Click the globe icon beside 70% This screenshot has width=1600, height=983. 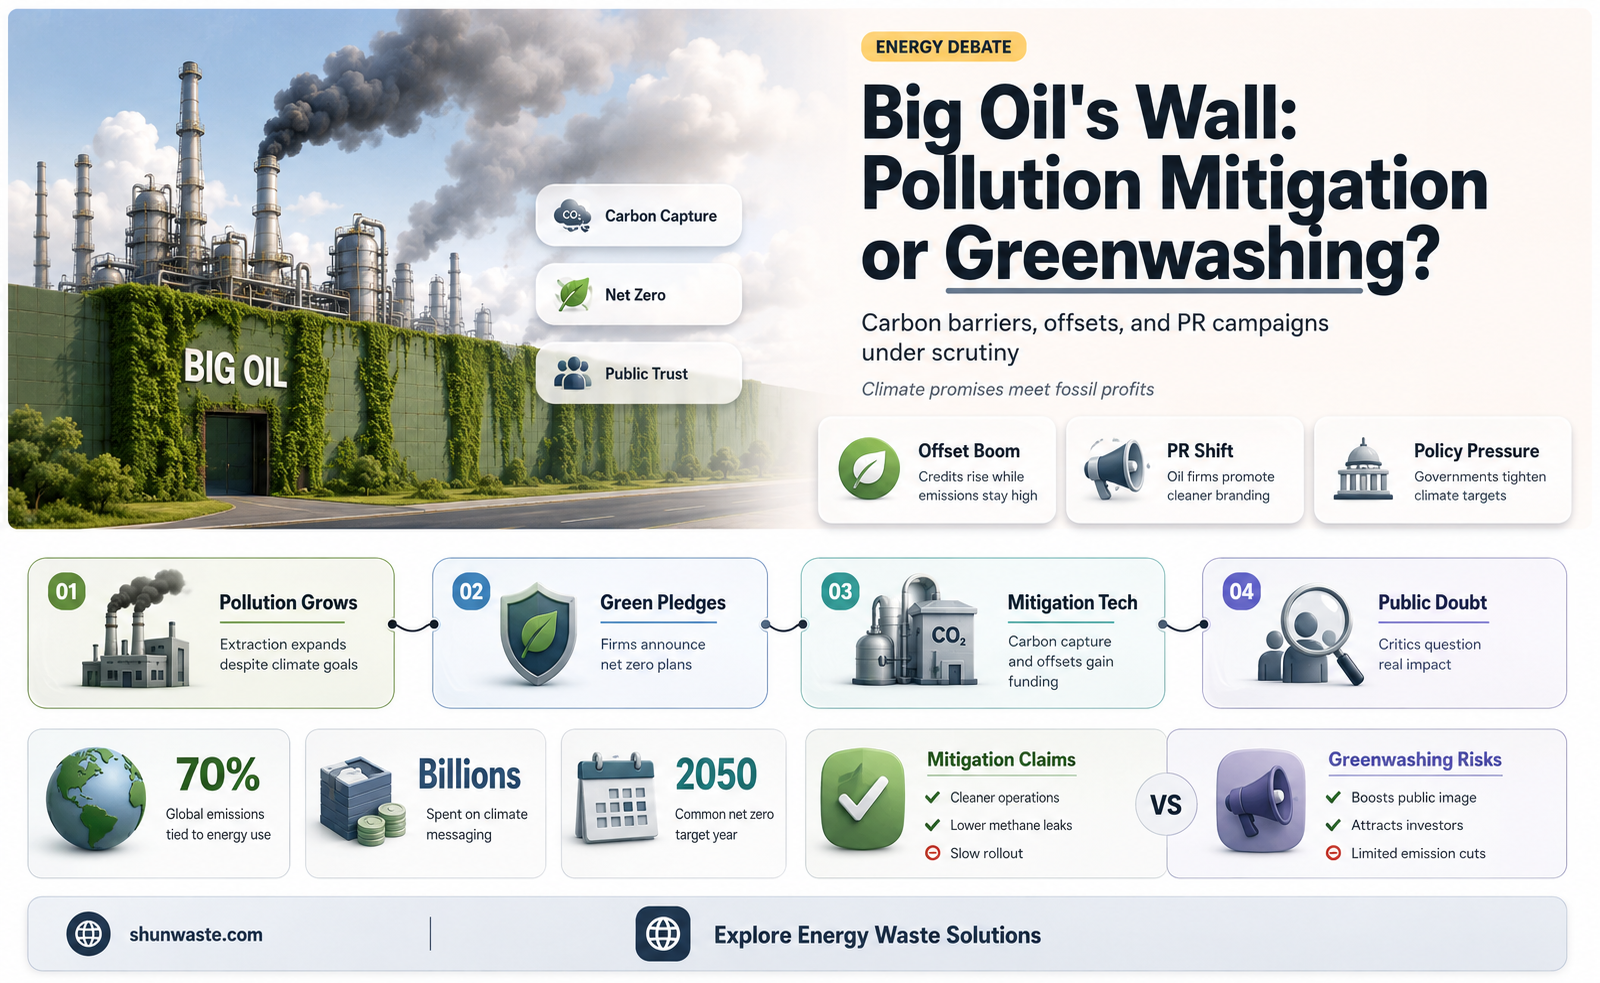point(96,799)
